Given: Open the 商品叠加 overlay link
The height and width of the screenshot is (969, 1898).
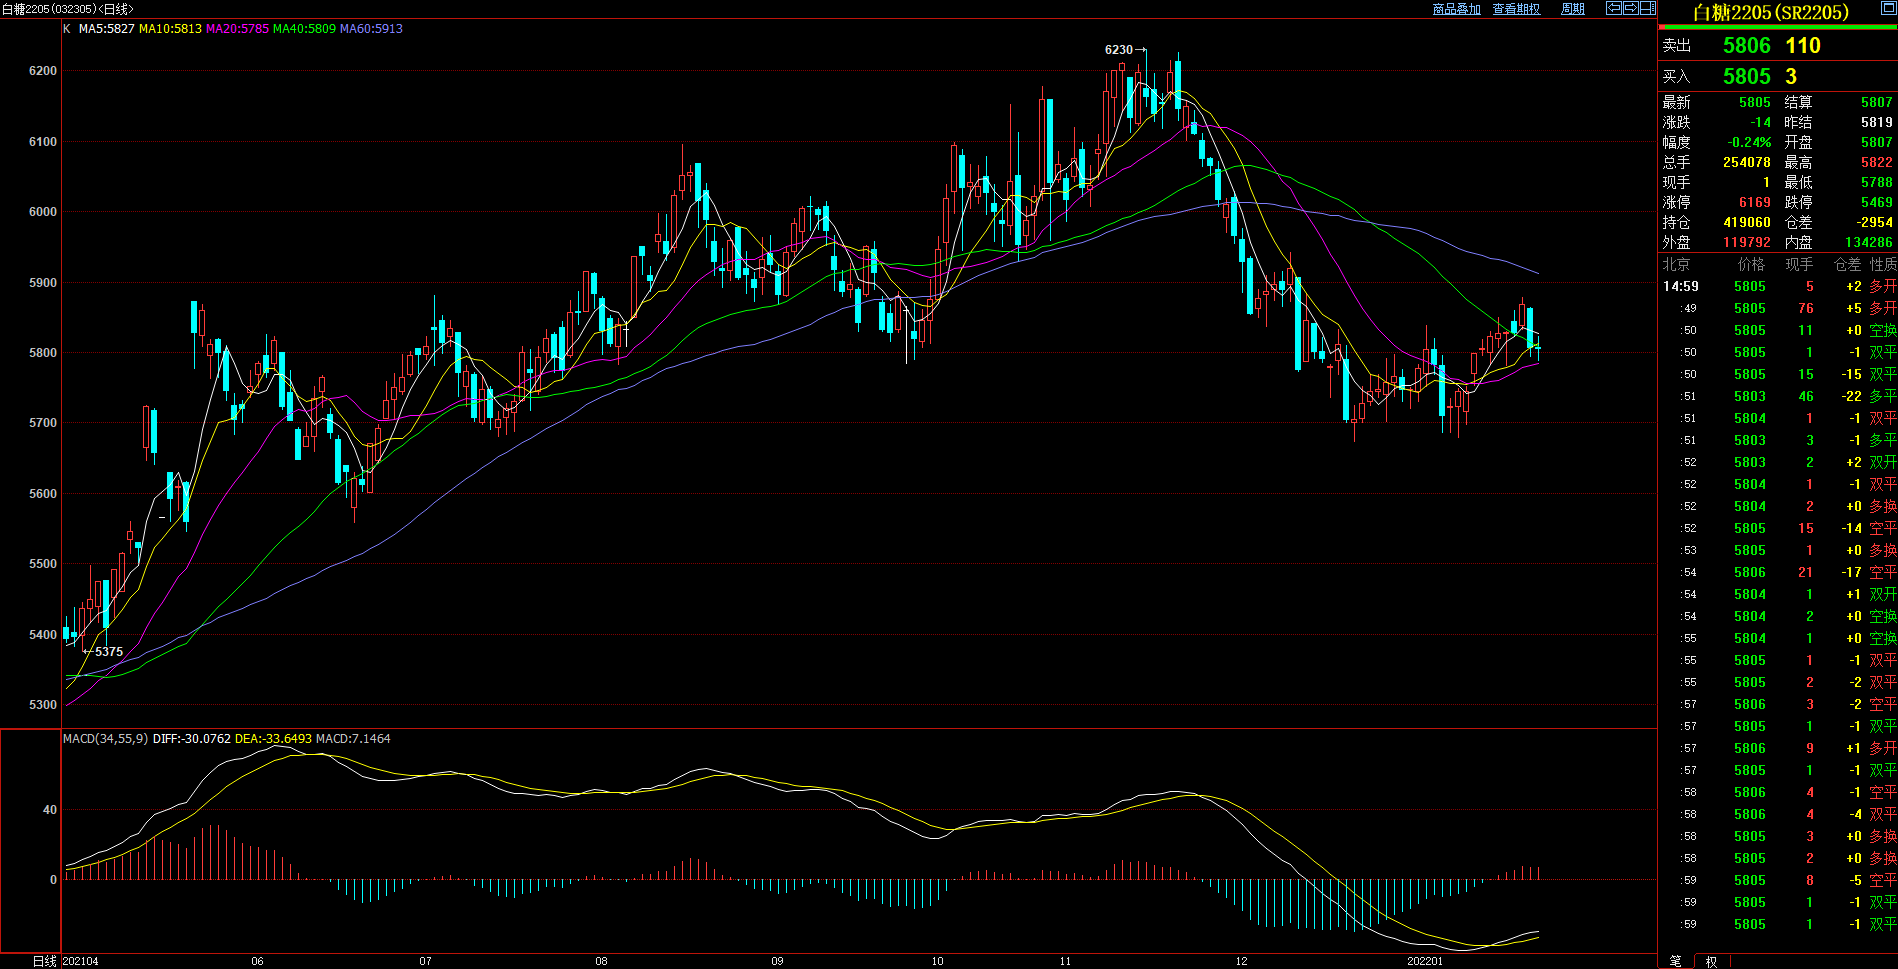Looking at the screenshot, I should [1456, 9].
